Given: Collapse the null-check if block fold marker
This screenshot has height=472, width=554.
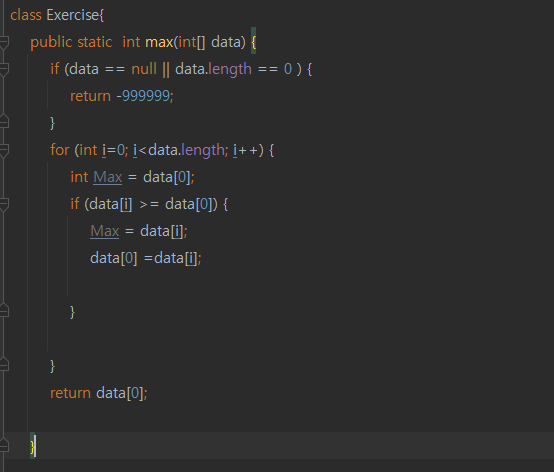Looking at the screenshot, I should point(4,69).
